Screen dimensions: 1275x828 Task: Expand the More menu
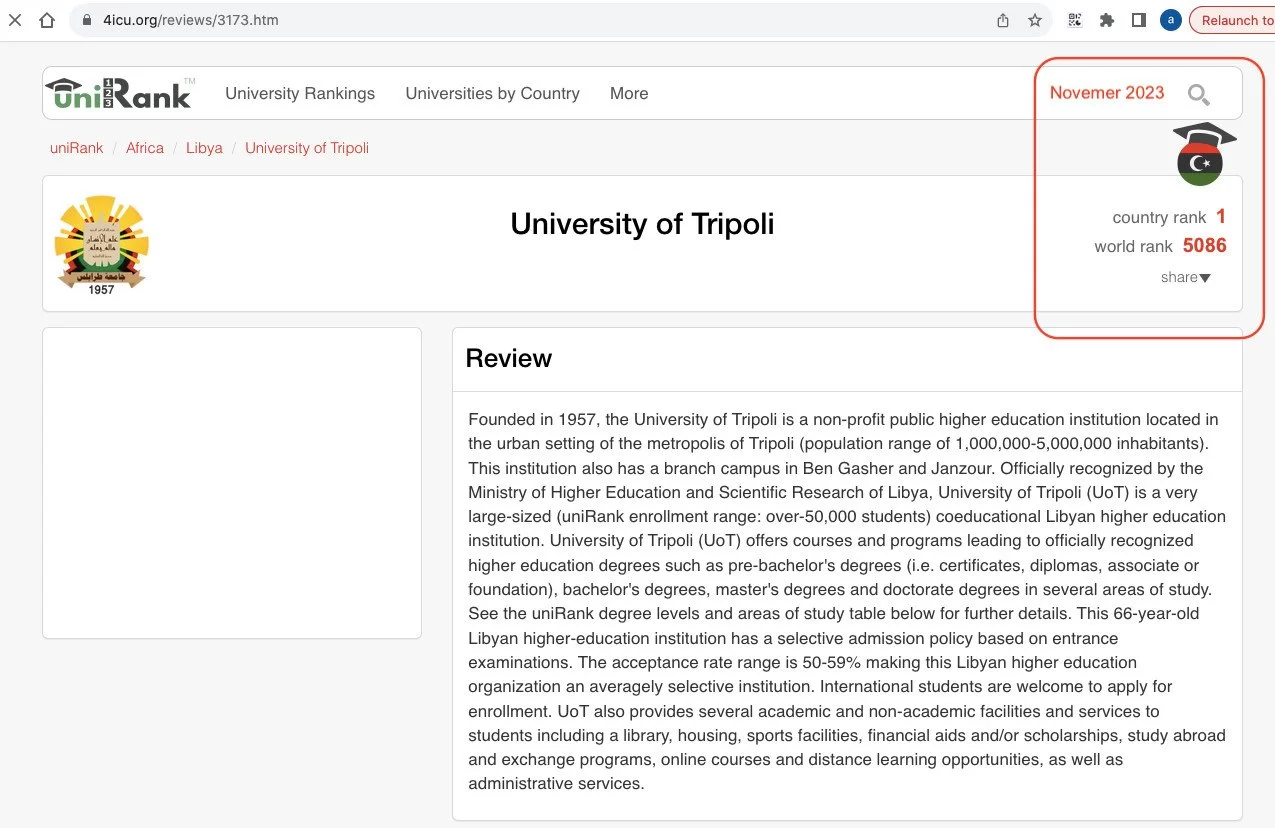pos(629,93)
